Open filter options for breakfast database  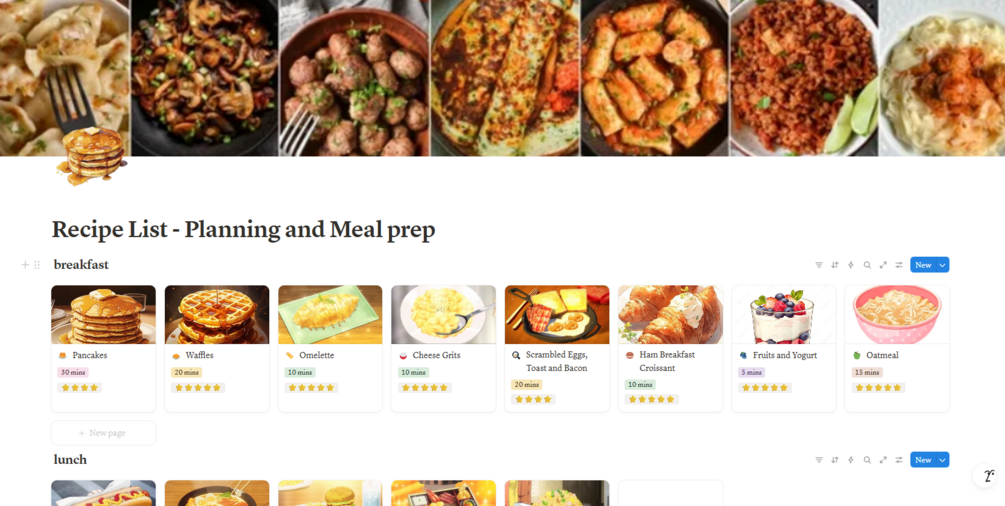click(819, 265)
